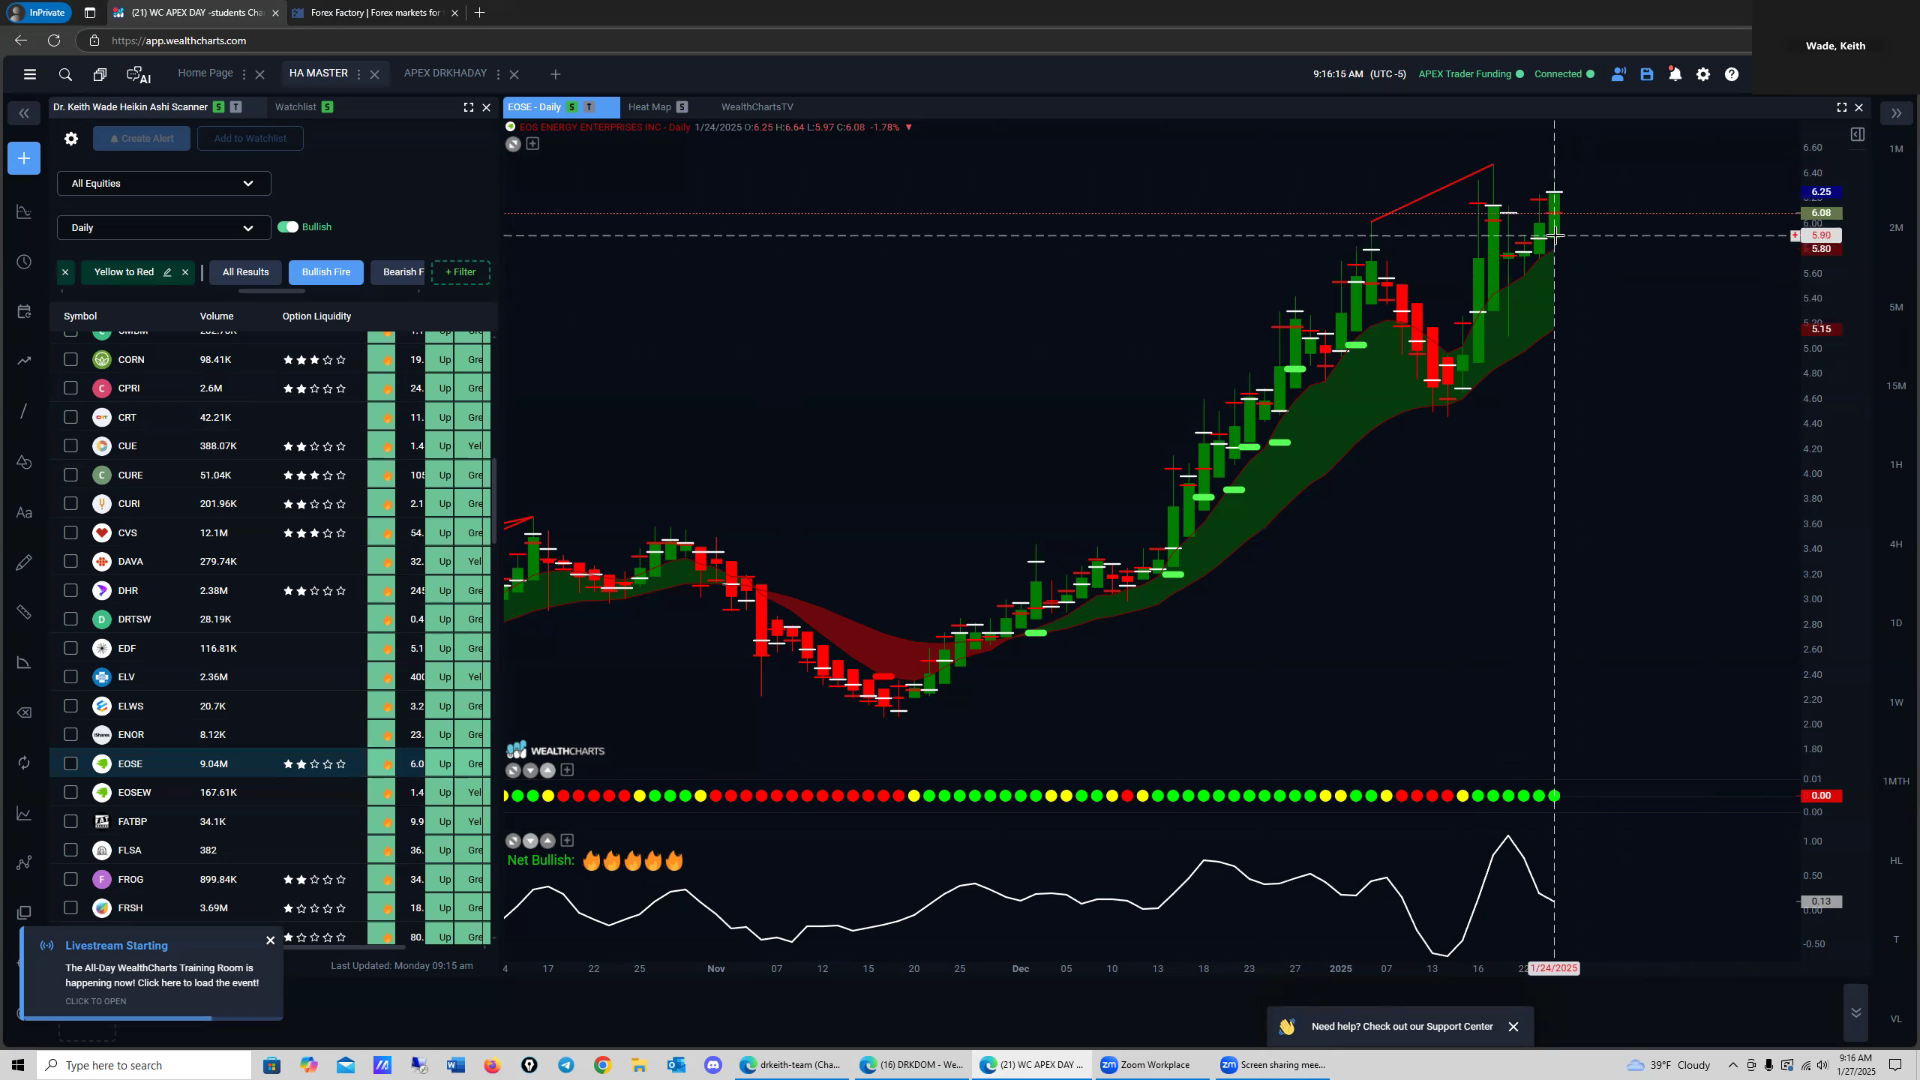Check the CVS row checkbox
The width and height of the screenshot is (1920, 1080).
point(70,533)
